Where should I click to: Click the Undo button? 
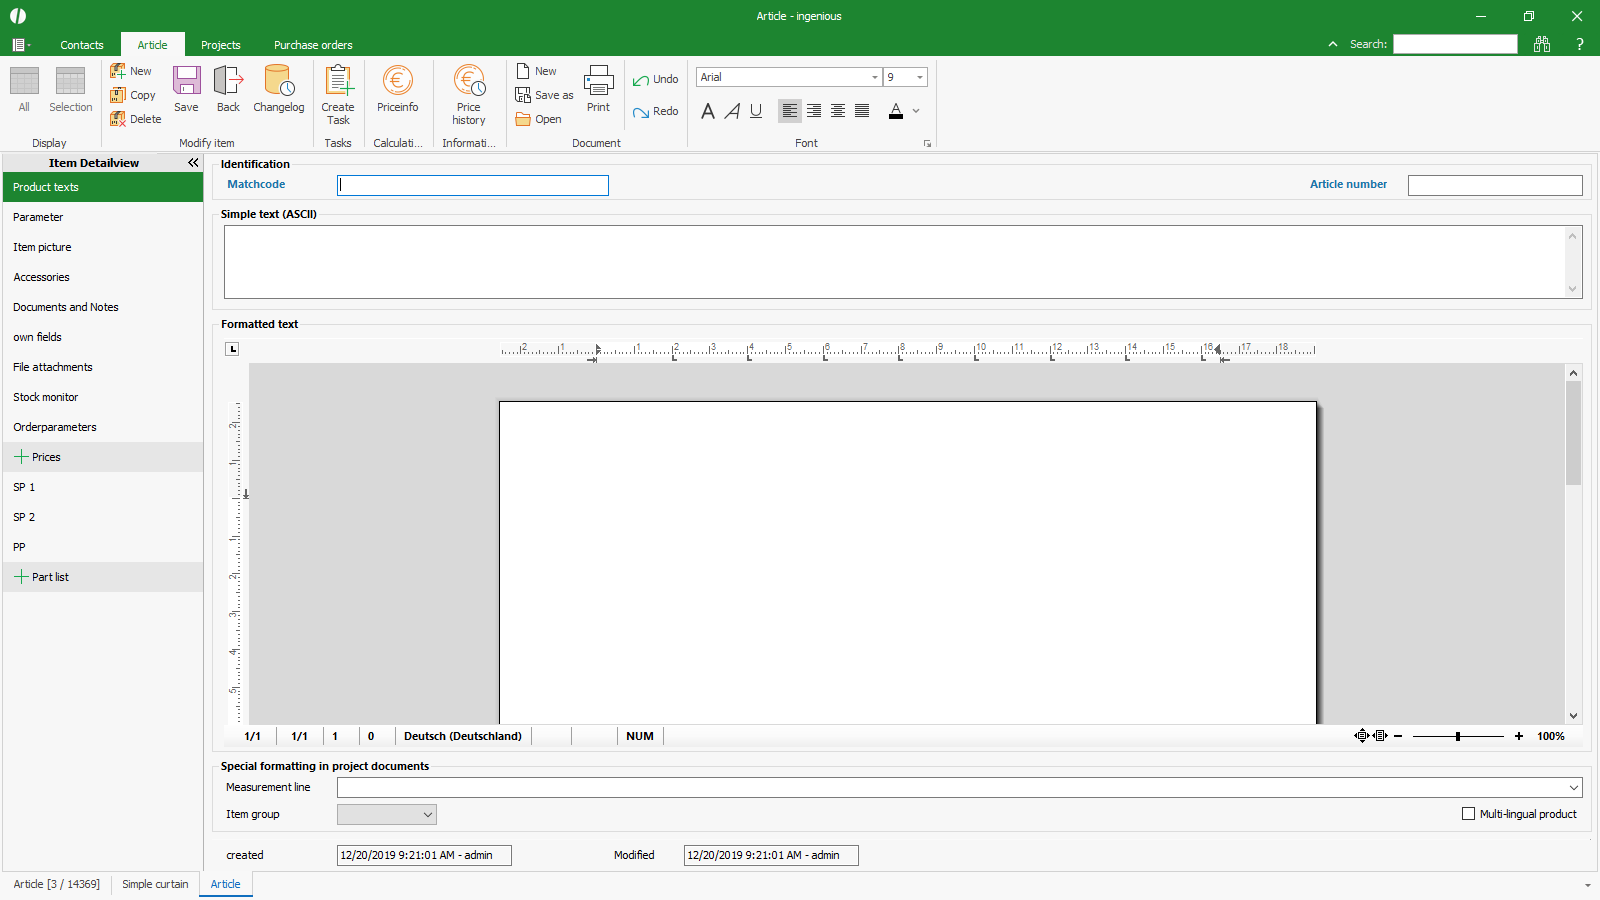pos(656,80)
